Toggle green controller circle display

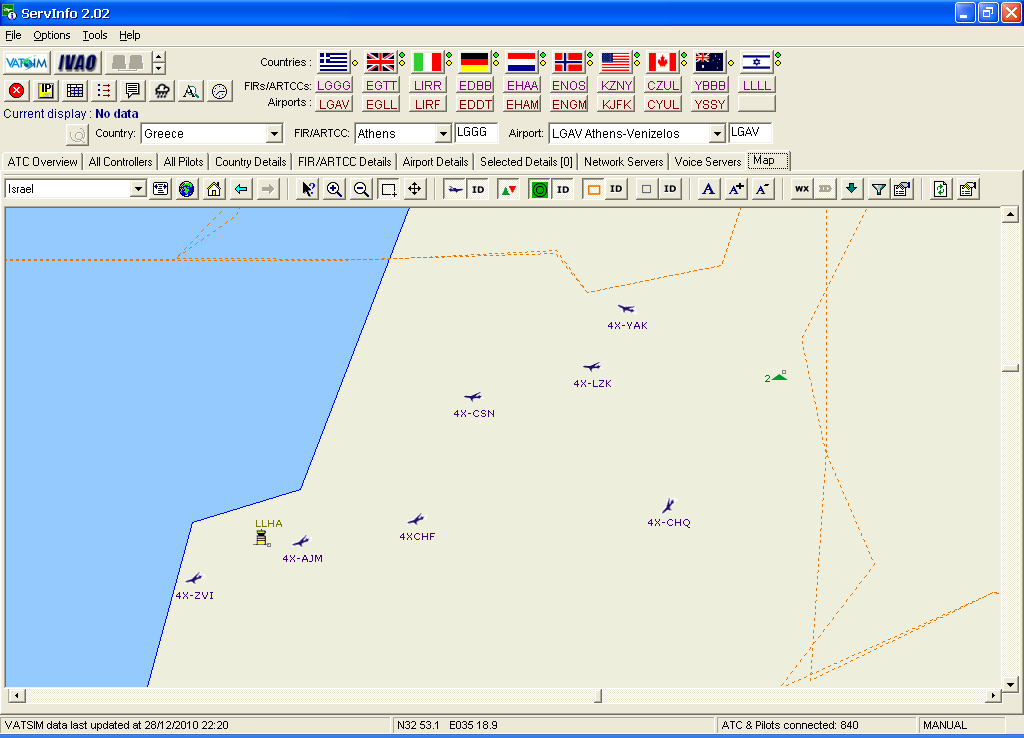[x=540, y=189]
